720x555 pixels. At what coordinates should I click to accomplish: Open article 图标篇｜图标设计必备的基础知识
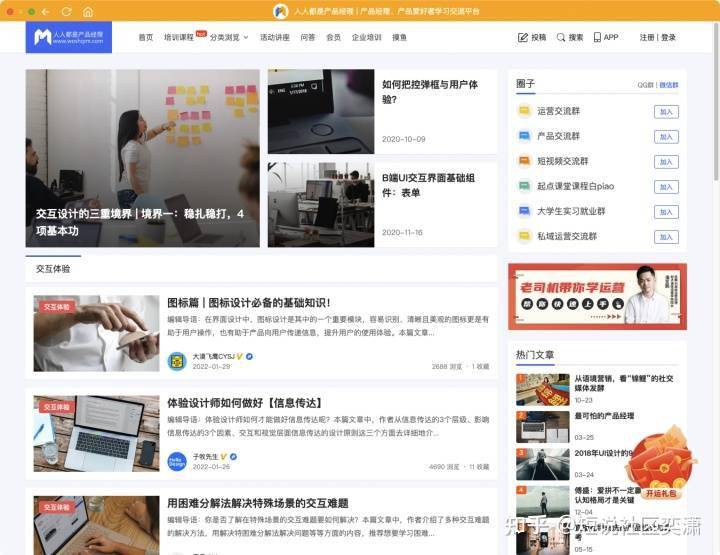[x=248, y=303]
